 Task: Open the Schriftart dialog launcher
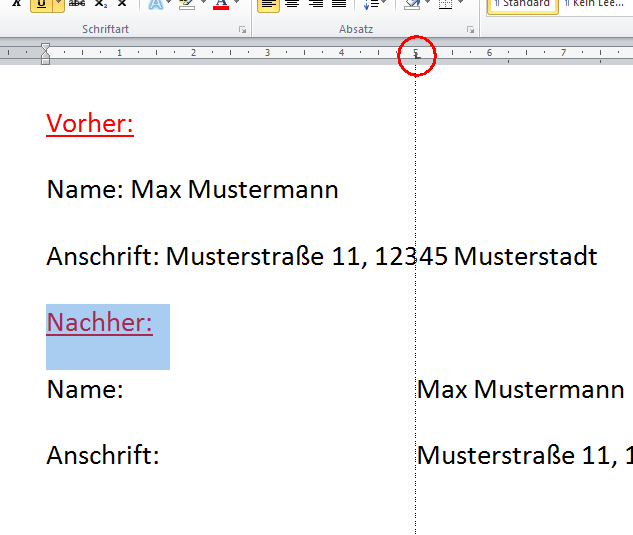coord(242,31)
